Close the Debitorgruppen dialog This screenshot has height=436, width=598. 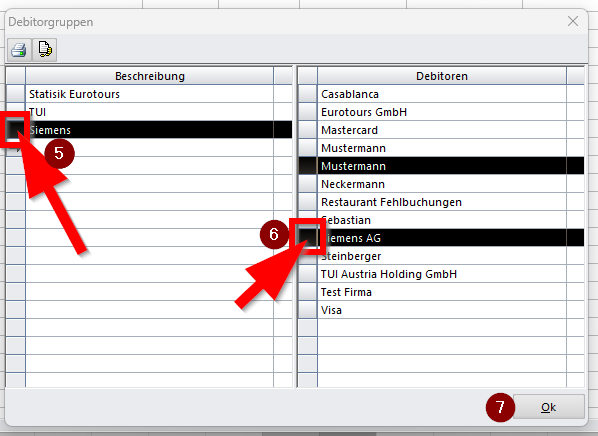573,21
